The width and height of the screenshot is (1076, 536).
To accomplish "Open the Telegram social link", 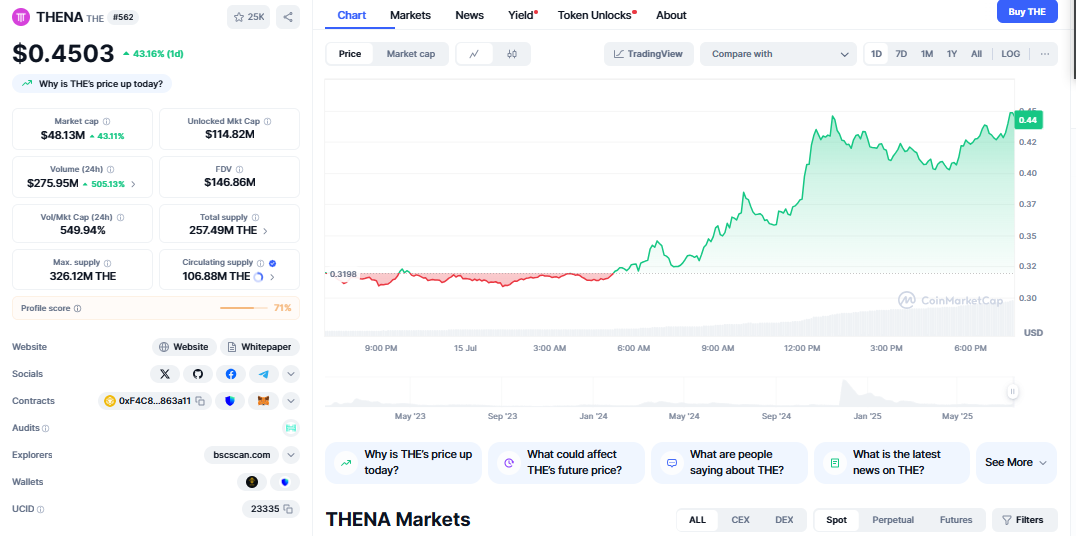I will click(x=264, y=374).
